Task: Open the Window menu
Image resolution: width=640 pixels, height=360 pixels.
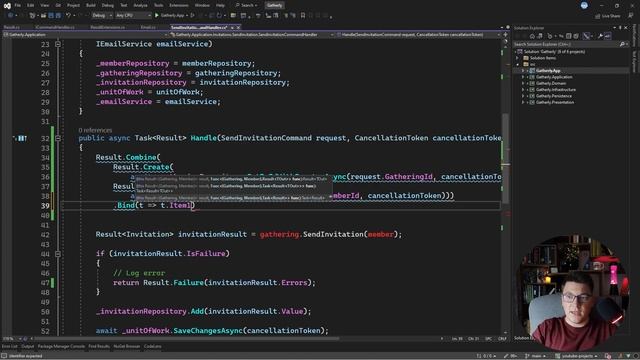Action: pyautogui.click(x=202, y=5)
